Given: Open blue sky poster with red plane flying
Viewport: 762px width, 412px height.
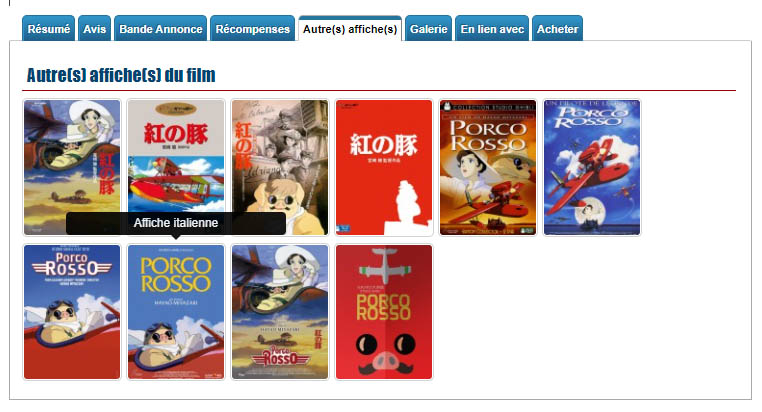Looking at the screenshot, I should pyautogui.click(x=592, y=168).
